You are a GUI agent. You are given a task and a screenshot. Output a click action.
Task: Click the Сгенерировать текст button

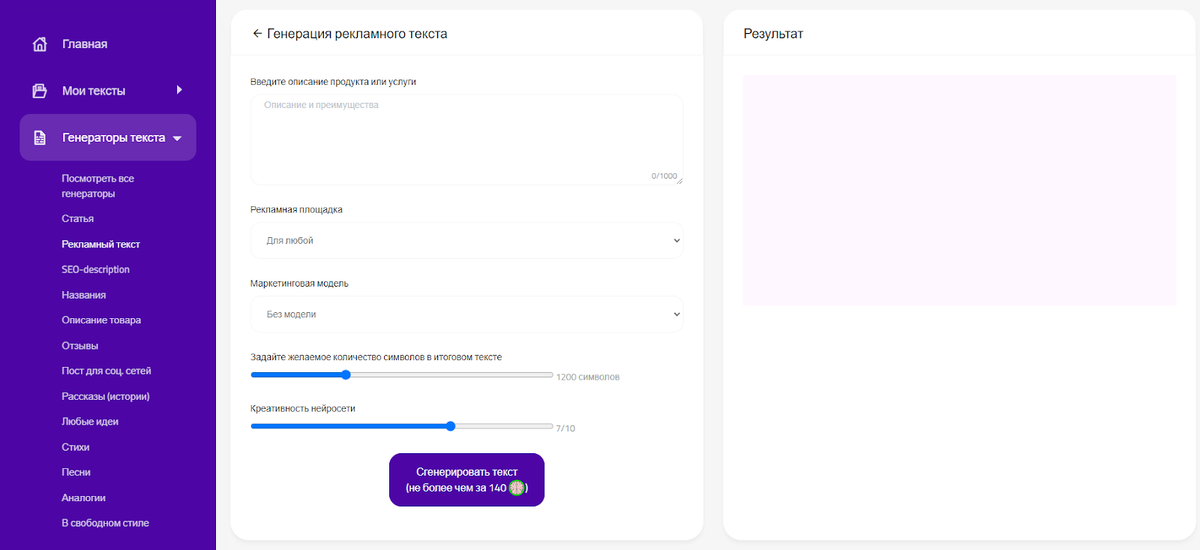(466, 480)
